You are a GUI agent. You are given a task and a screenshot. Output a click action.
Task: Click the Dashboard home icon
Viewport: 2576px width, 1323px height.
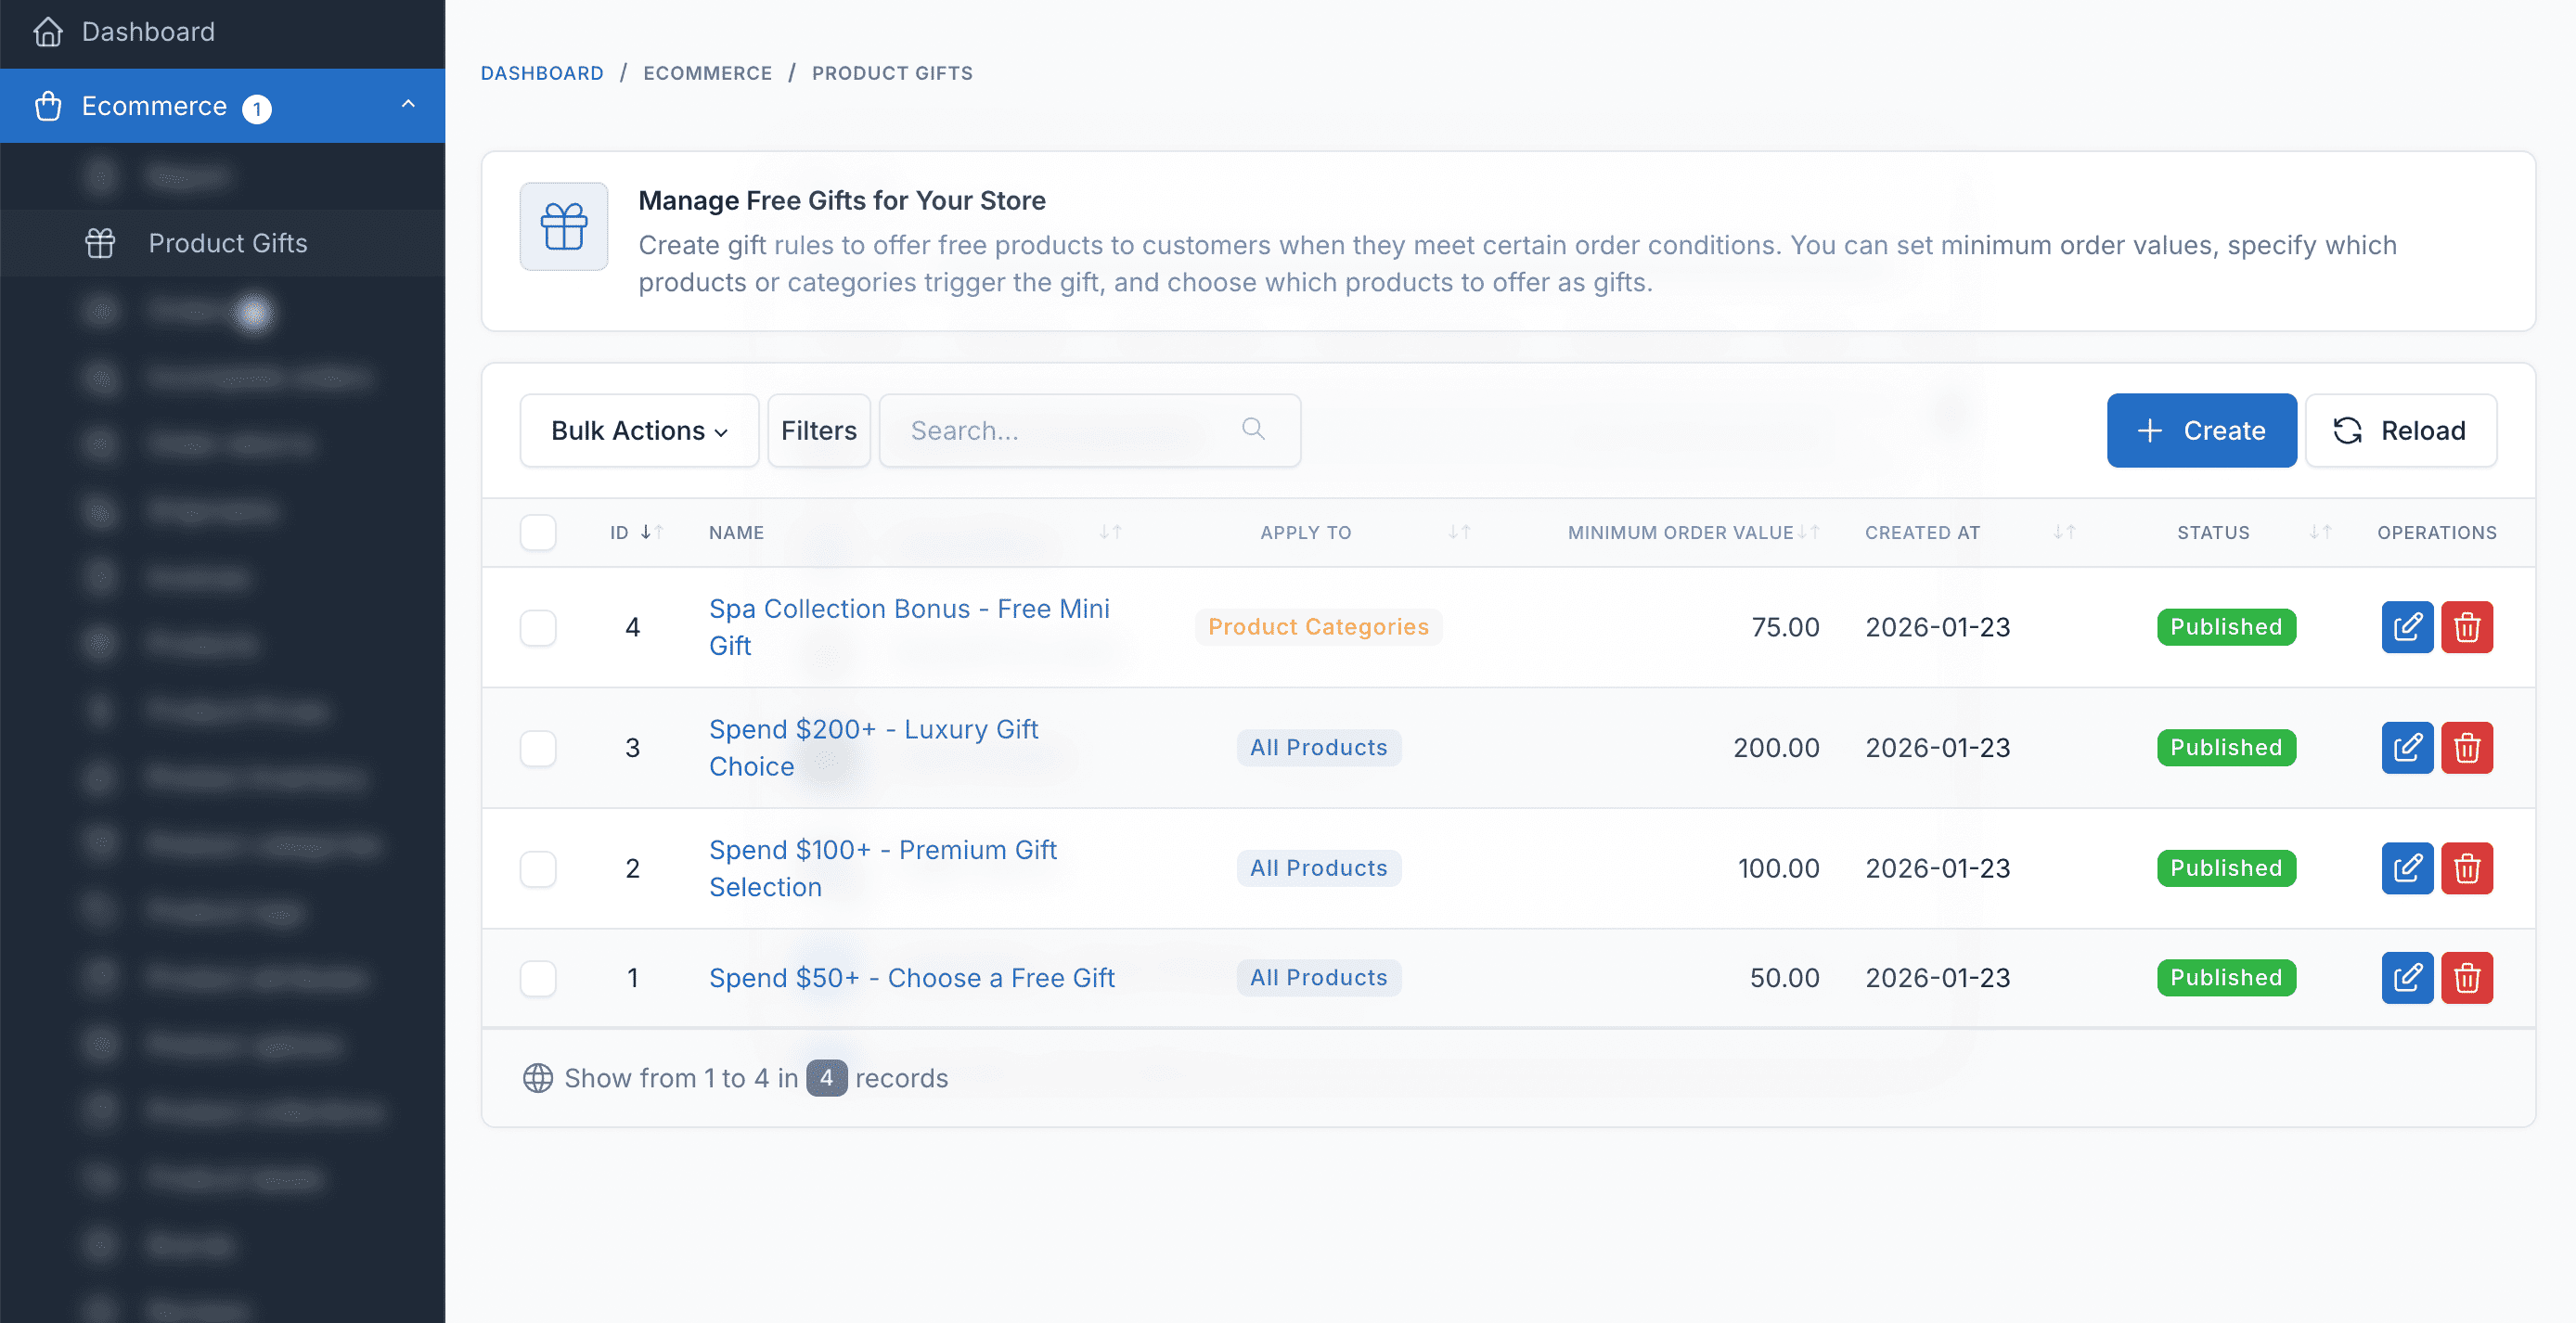[x=48, y=31]
